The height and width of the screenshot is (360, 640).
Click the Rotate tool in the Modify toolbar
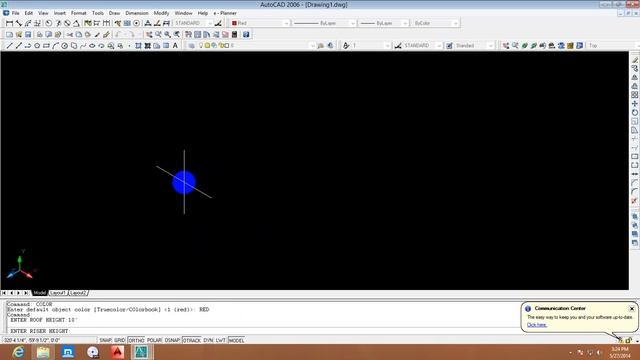[x=635, y=113]
